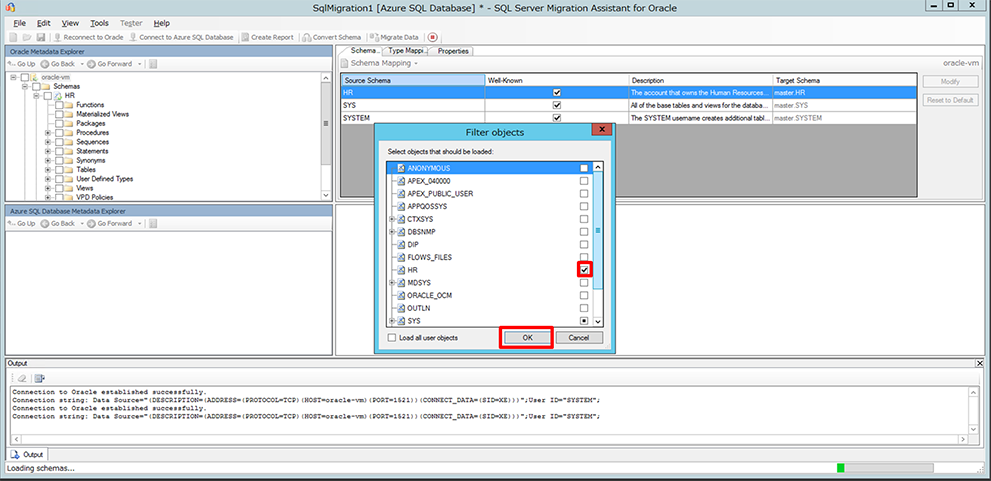991x481 pixels.
Task: Open the Edit menu
Action: point(43,23)
